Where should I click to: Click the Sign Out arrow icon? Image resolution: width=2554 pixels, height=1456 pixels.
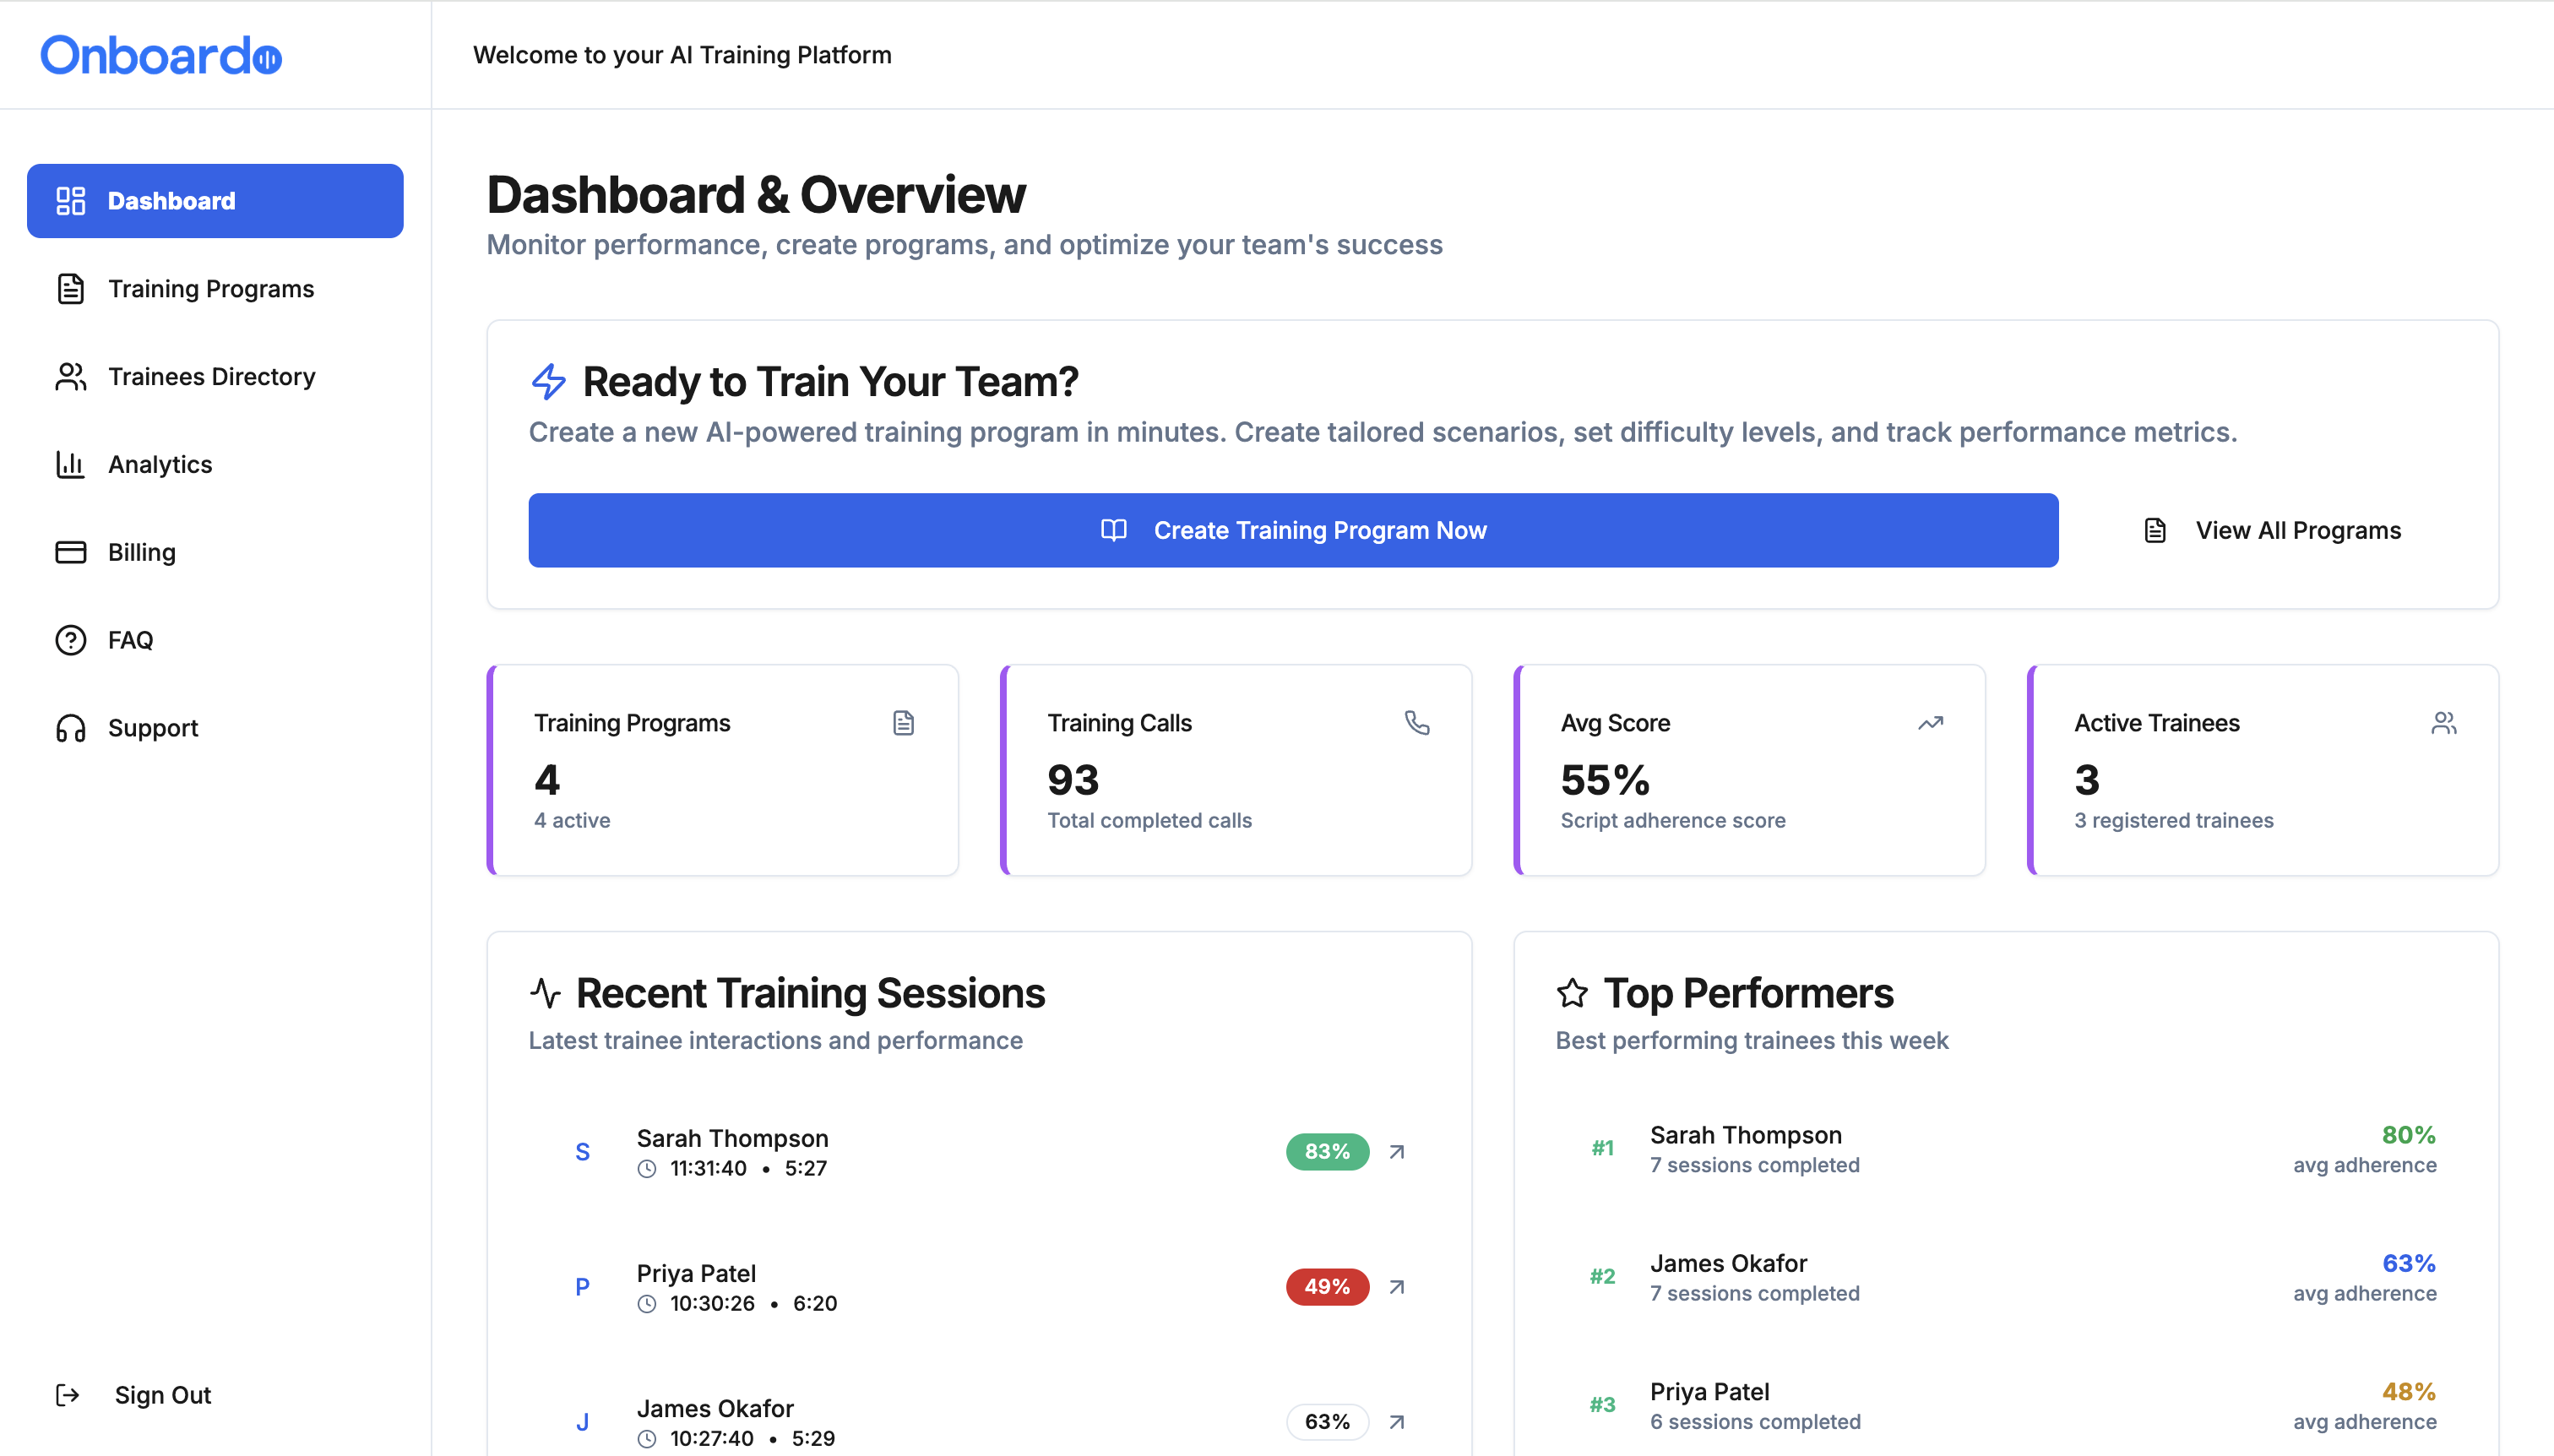point(67,1395)
